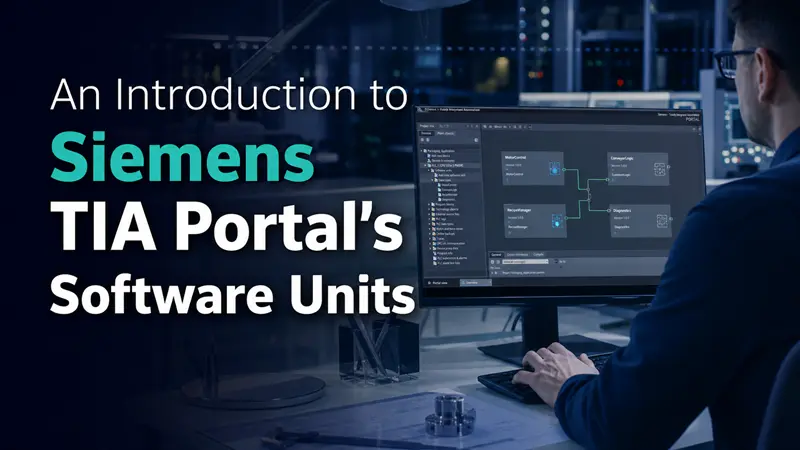Collapse the Packaging_Application project node
Viewport: 800px width, 450px height.
(x=421, y=151)
